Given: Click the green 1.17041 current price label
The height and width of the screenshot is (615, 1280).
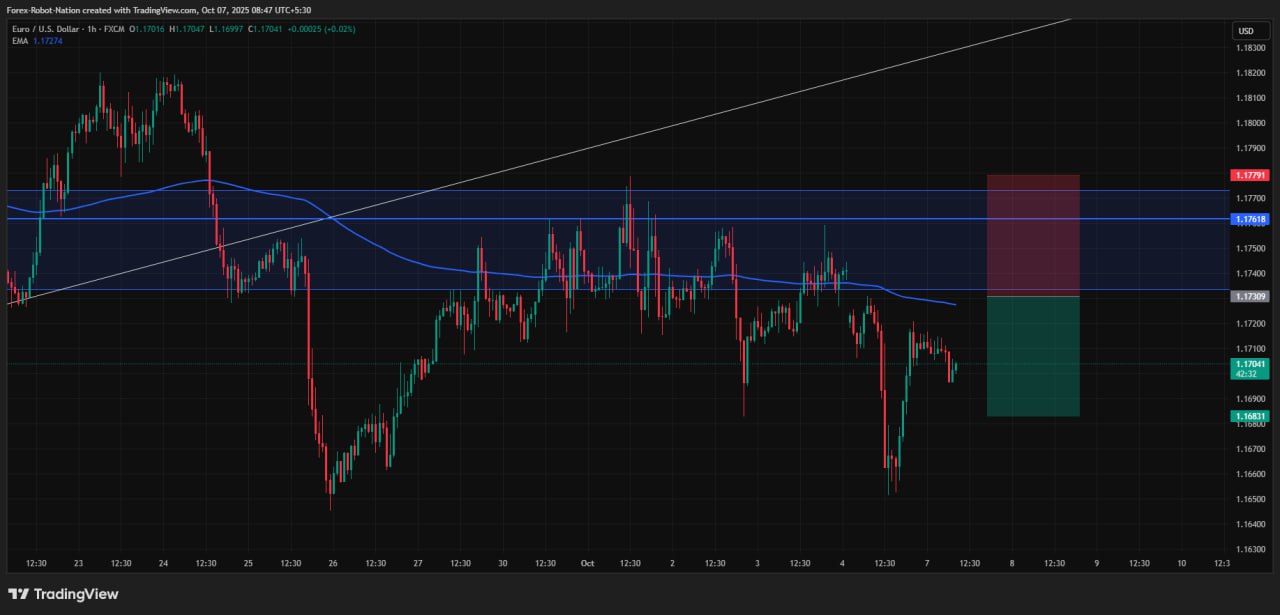Looking at the screenshot, I should 1250,365.
